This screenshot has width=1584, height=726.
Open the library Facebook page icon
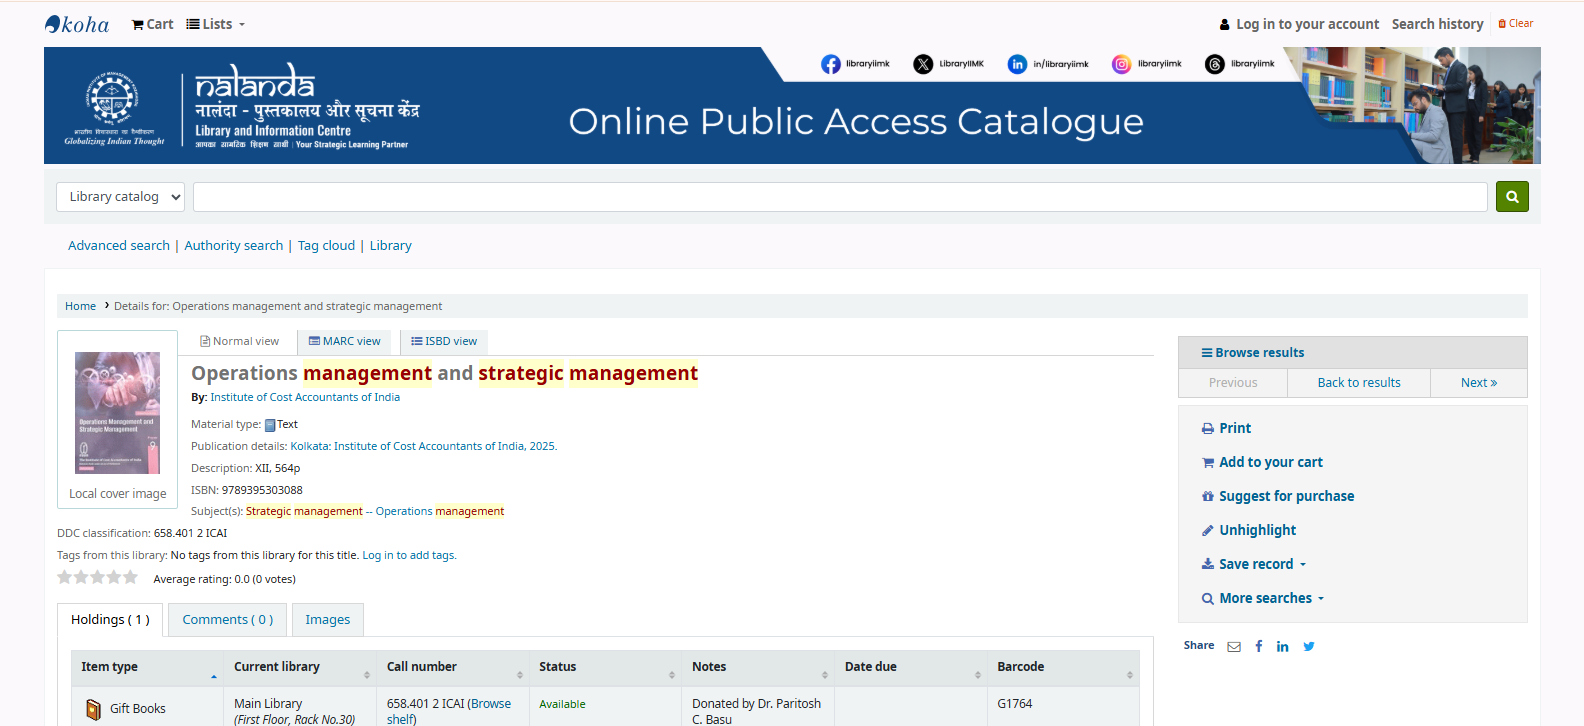tap(830, 64)
